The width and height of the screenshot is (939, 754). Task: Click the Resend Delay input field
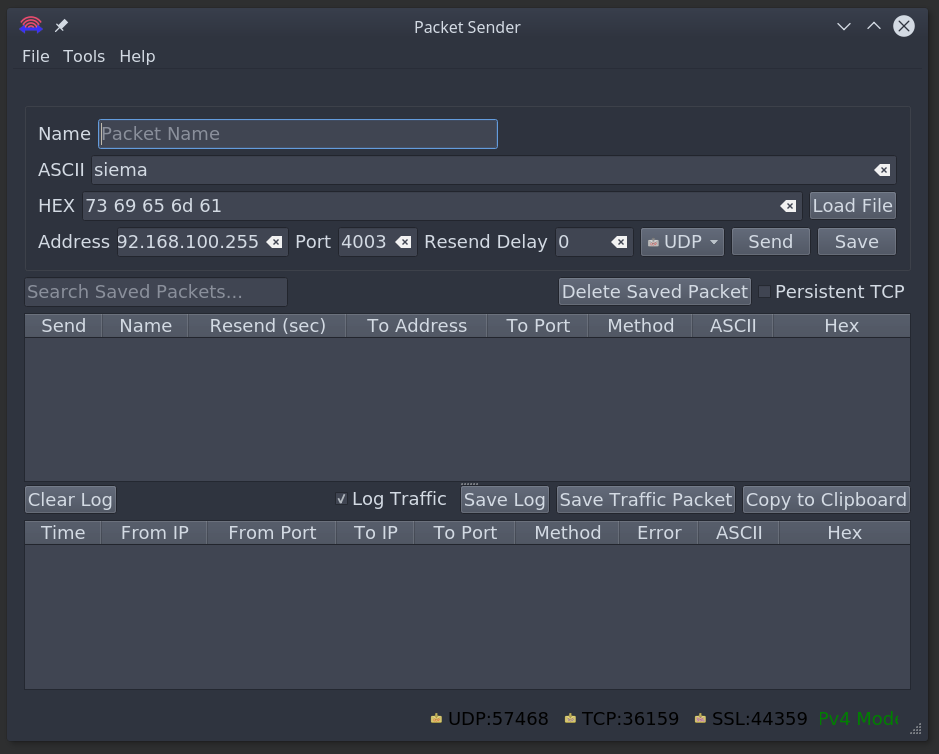point(594,242)
